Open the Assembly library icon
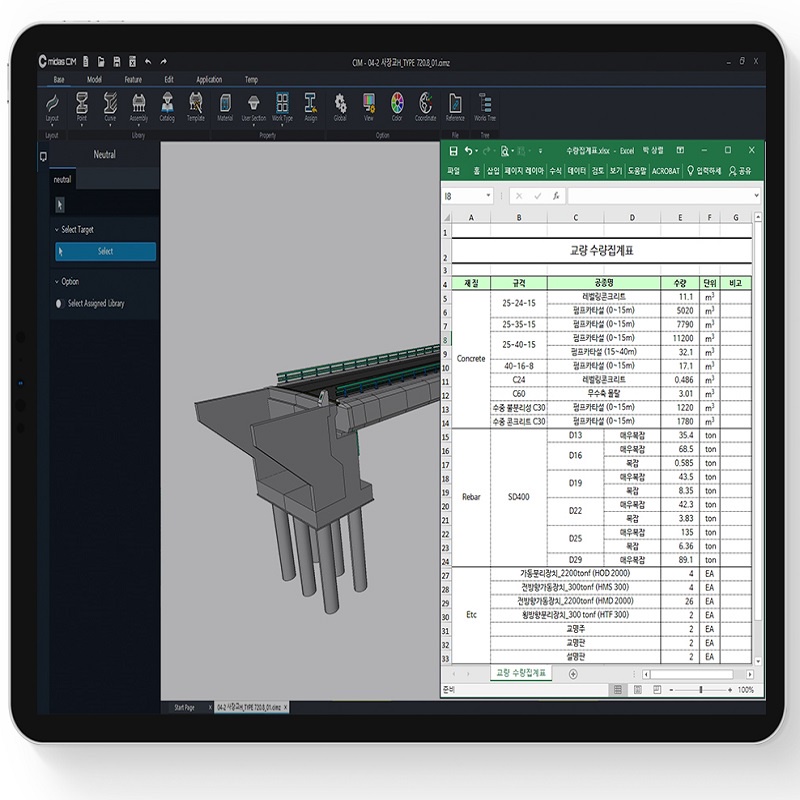This screenshot has height=800, width=800. 139,108
